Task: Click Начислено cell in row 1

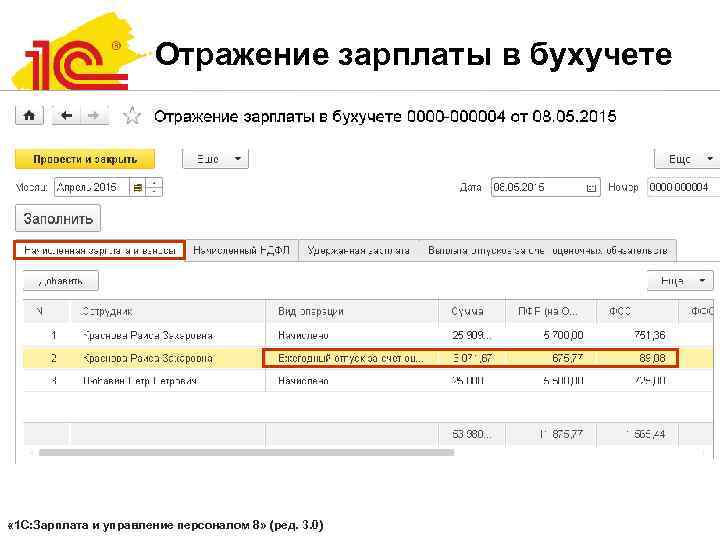Action: click(303, 336)
